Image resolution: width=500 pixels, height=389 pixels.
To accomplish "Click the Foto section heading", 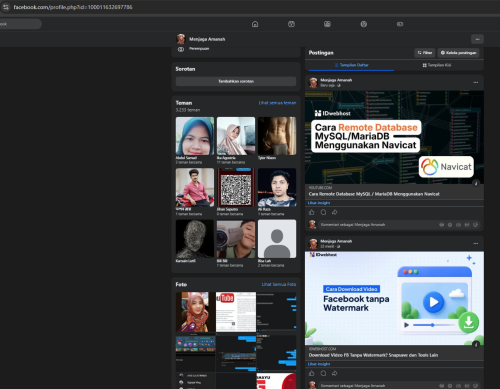I will click(x=181, y=284).
